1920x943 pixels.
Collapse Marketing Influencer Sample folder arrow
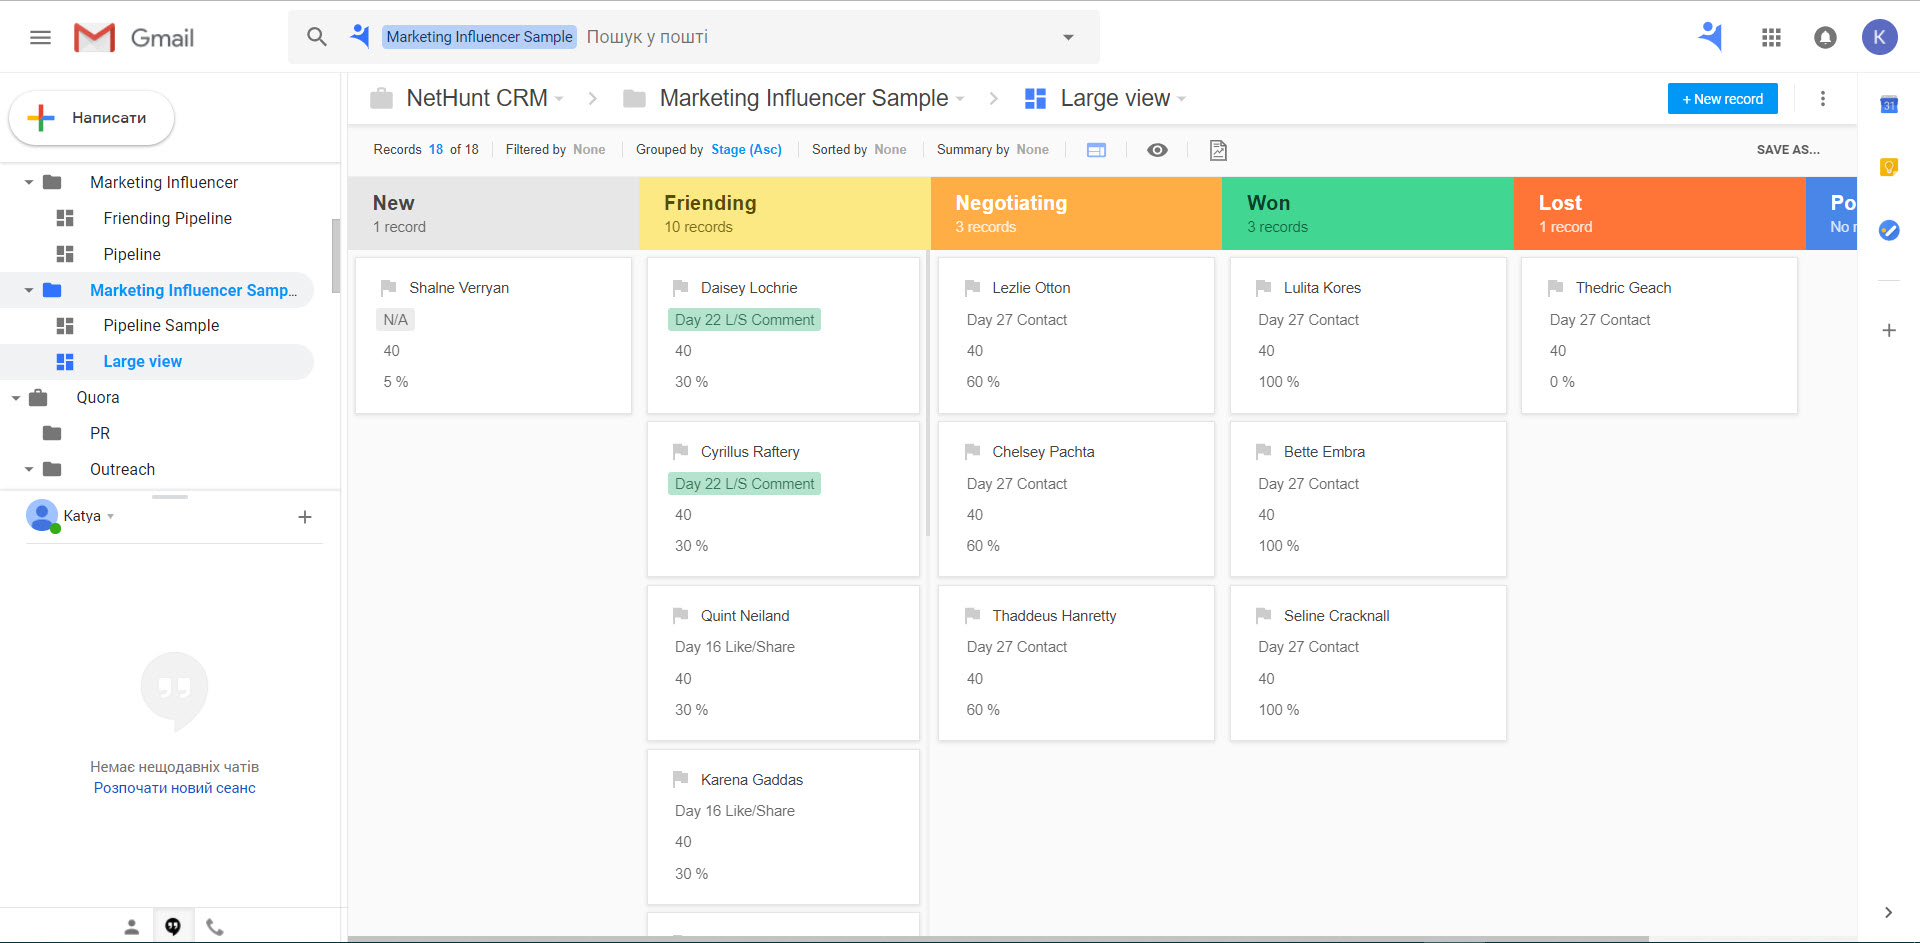point(29,290)
